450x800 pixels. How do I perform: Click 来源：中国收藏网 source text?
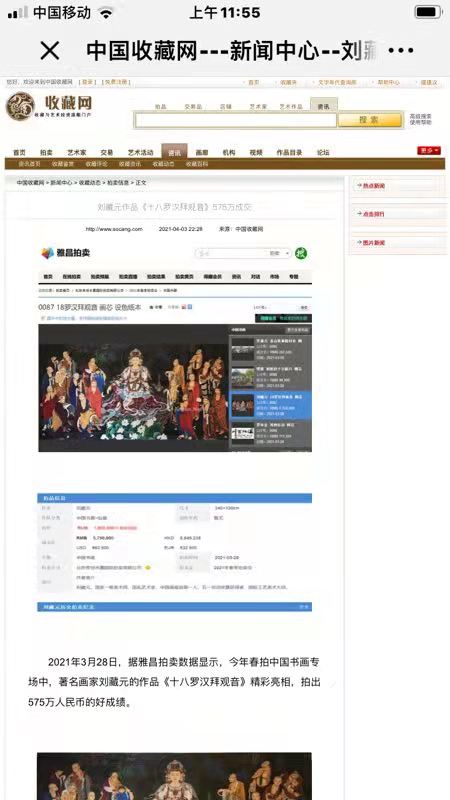tap(241, 229)
